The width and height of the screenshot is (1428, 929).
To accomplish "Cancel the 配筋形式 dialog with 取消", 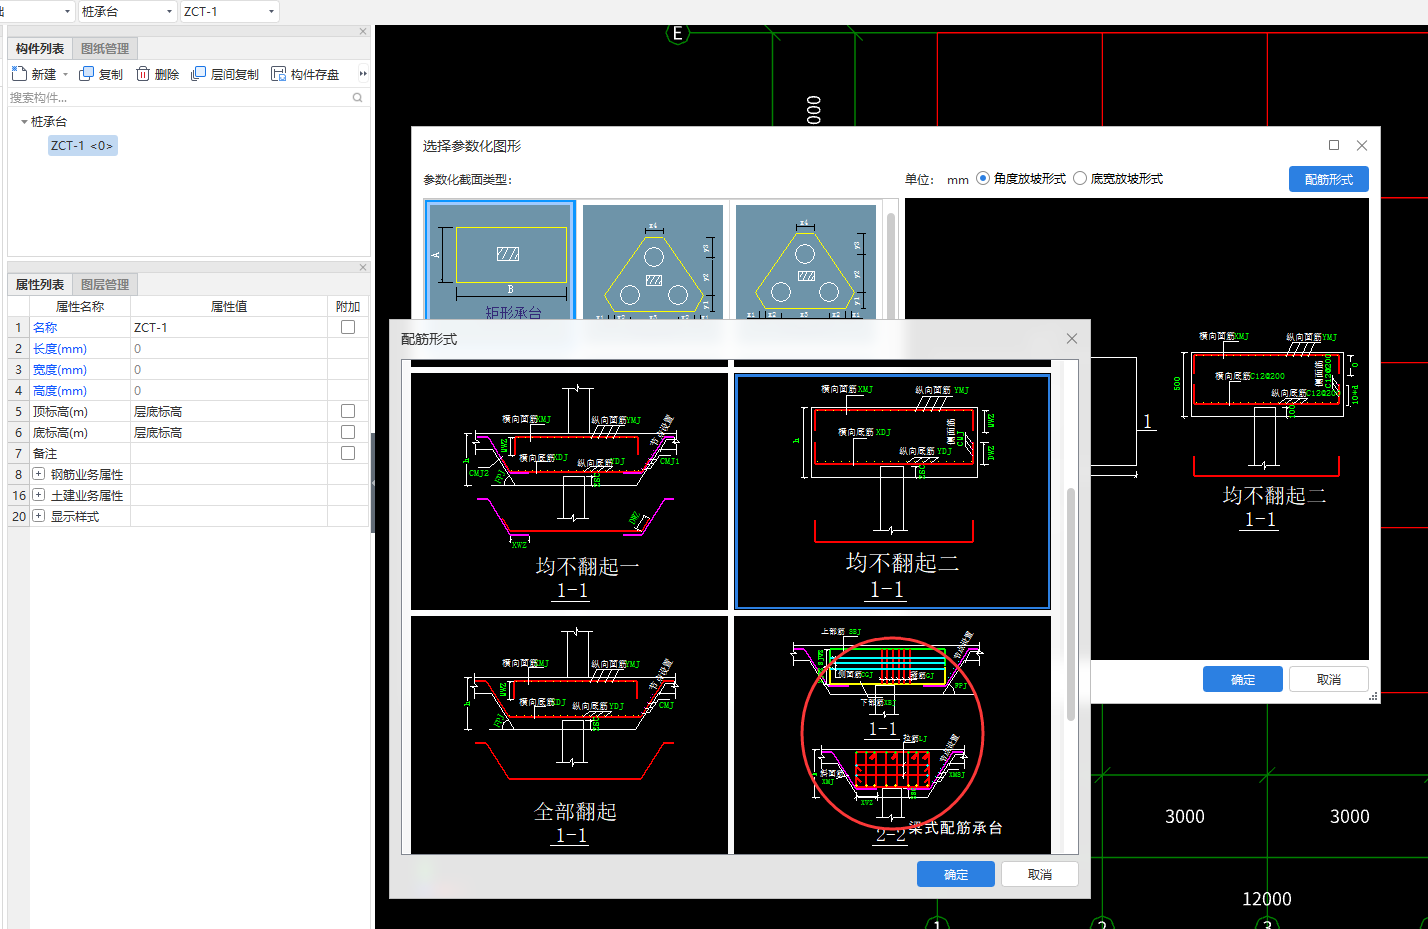I will pyautogui.click(x=1040, y=874).
